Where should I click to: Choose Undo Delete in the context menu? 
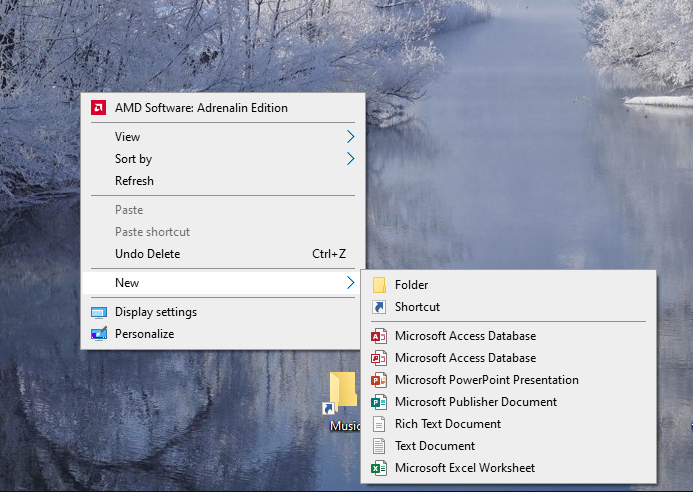click(x=147, y=254)
